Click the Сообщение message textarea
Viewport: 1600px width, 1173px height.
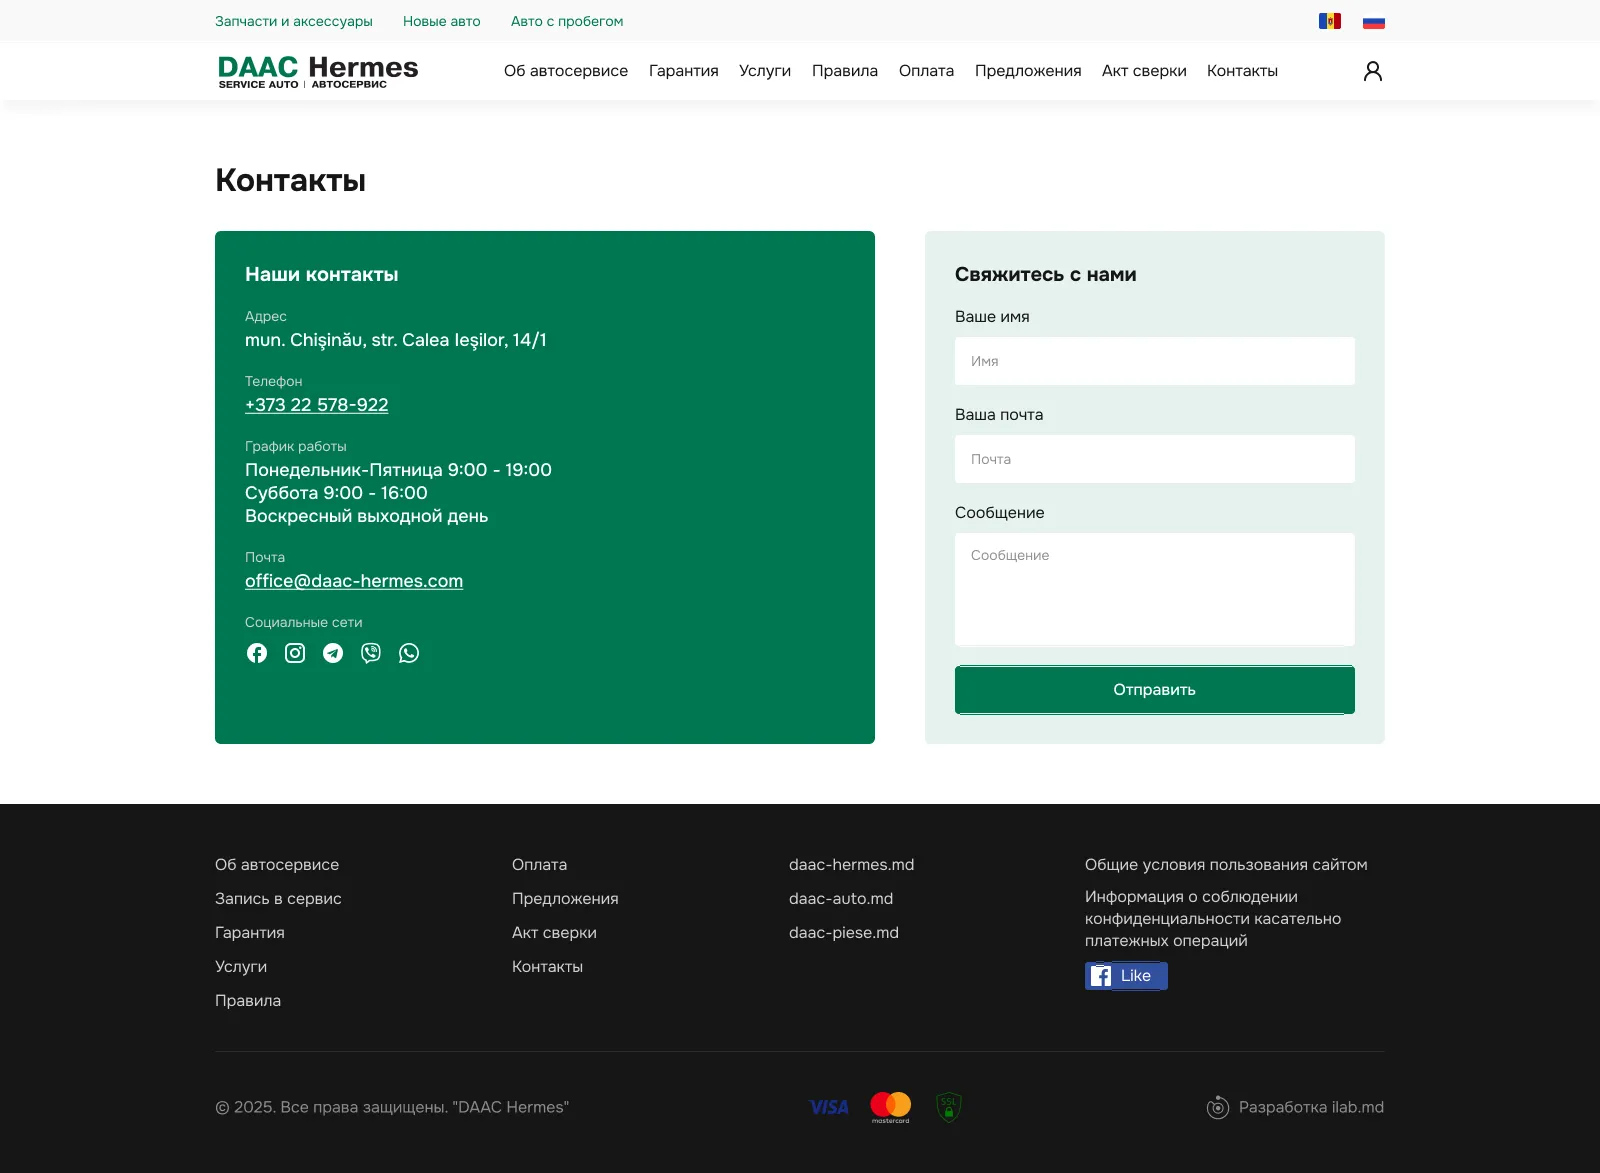tap(1154, 589)
